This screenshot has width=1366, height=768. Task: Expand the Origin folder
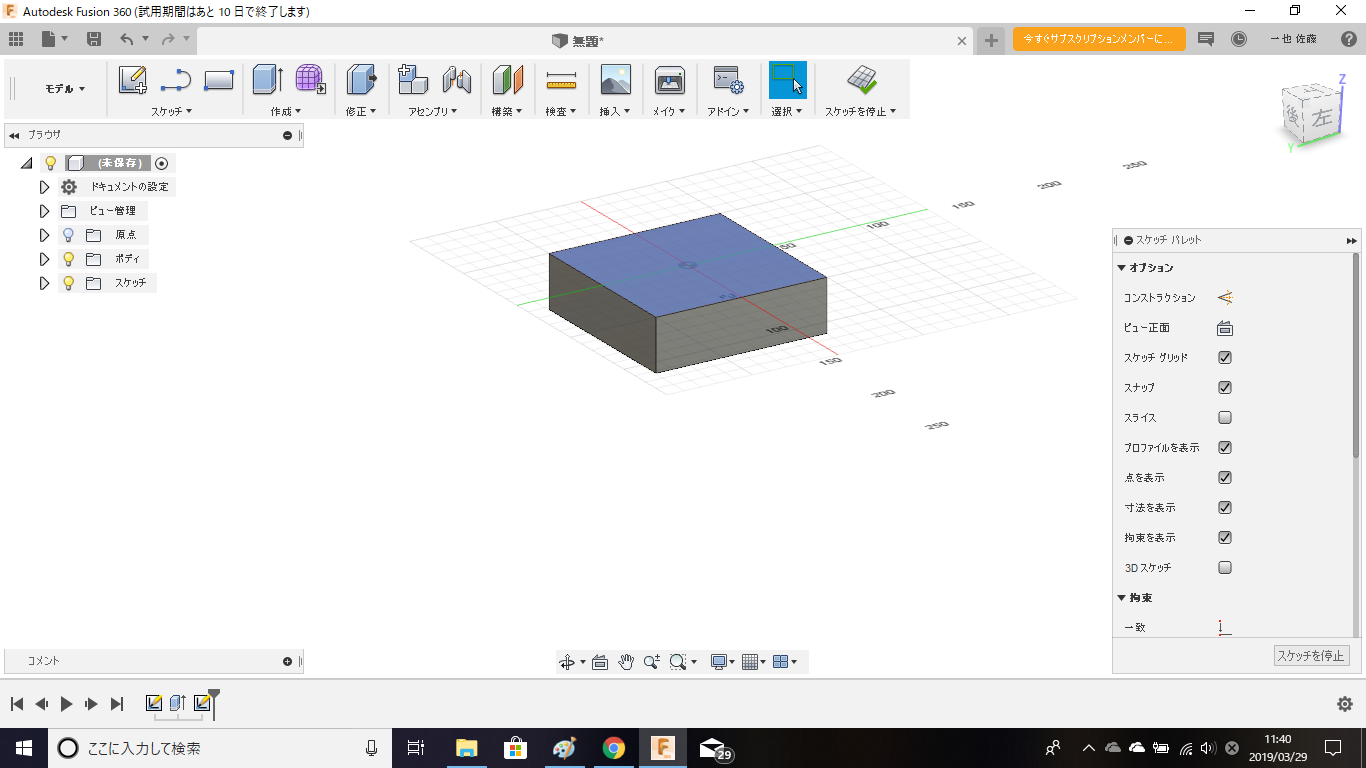44,235
